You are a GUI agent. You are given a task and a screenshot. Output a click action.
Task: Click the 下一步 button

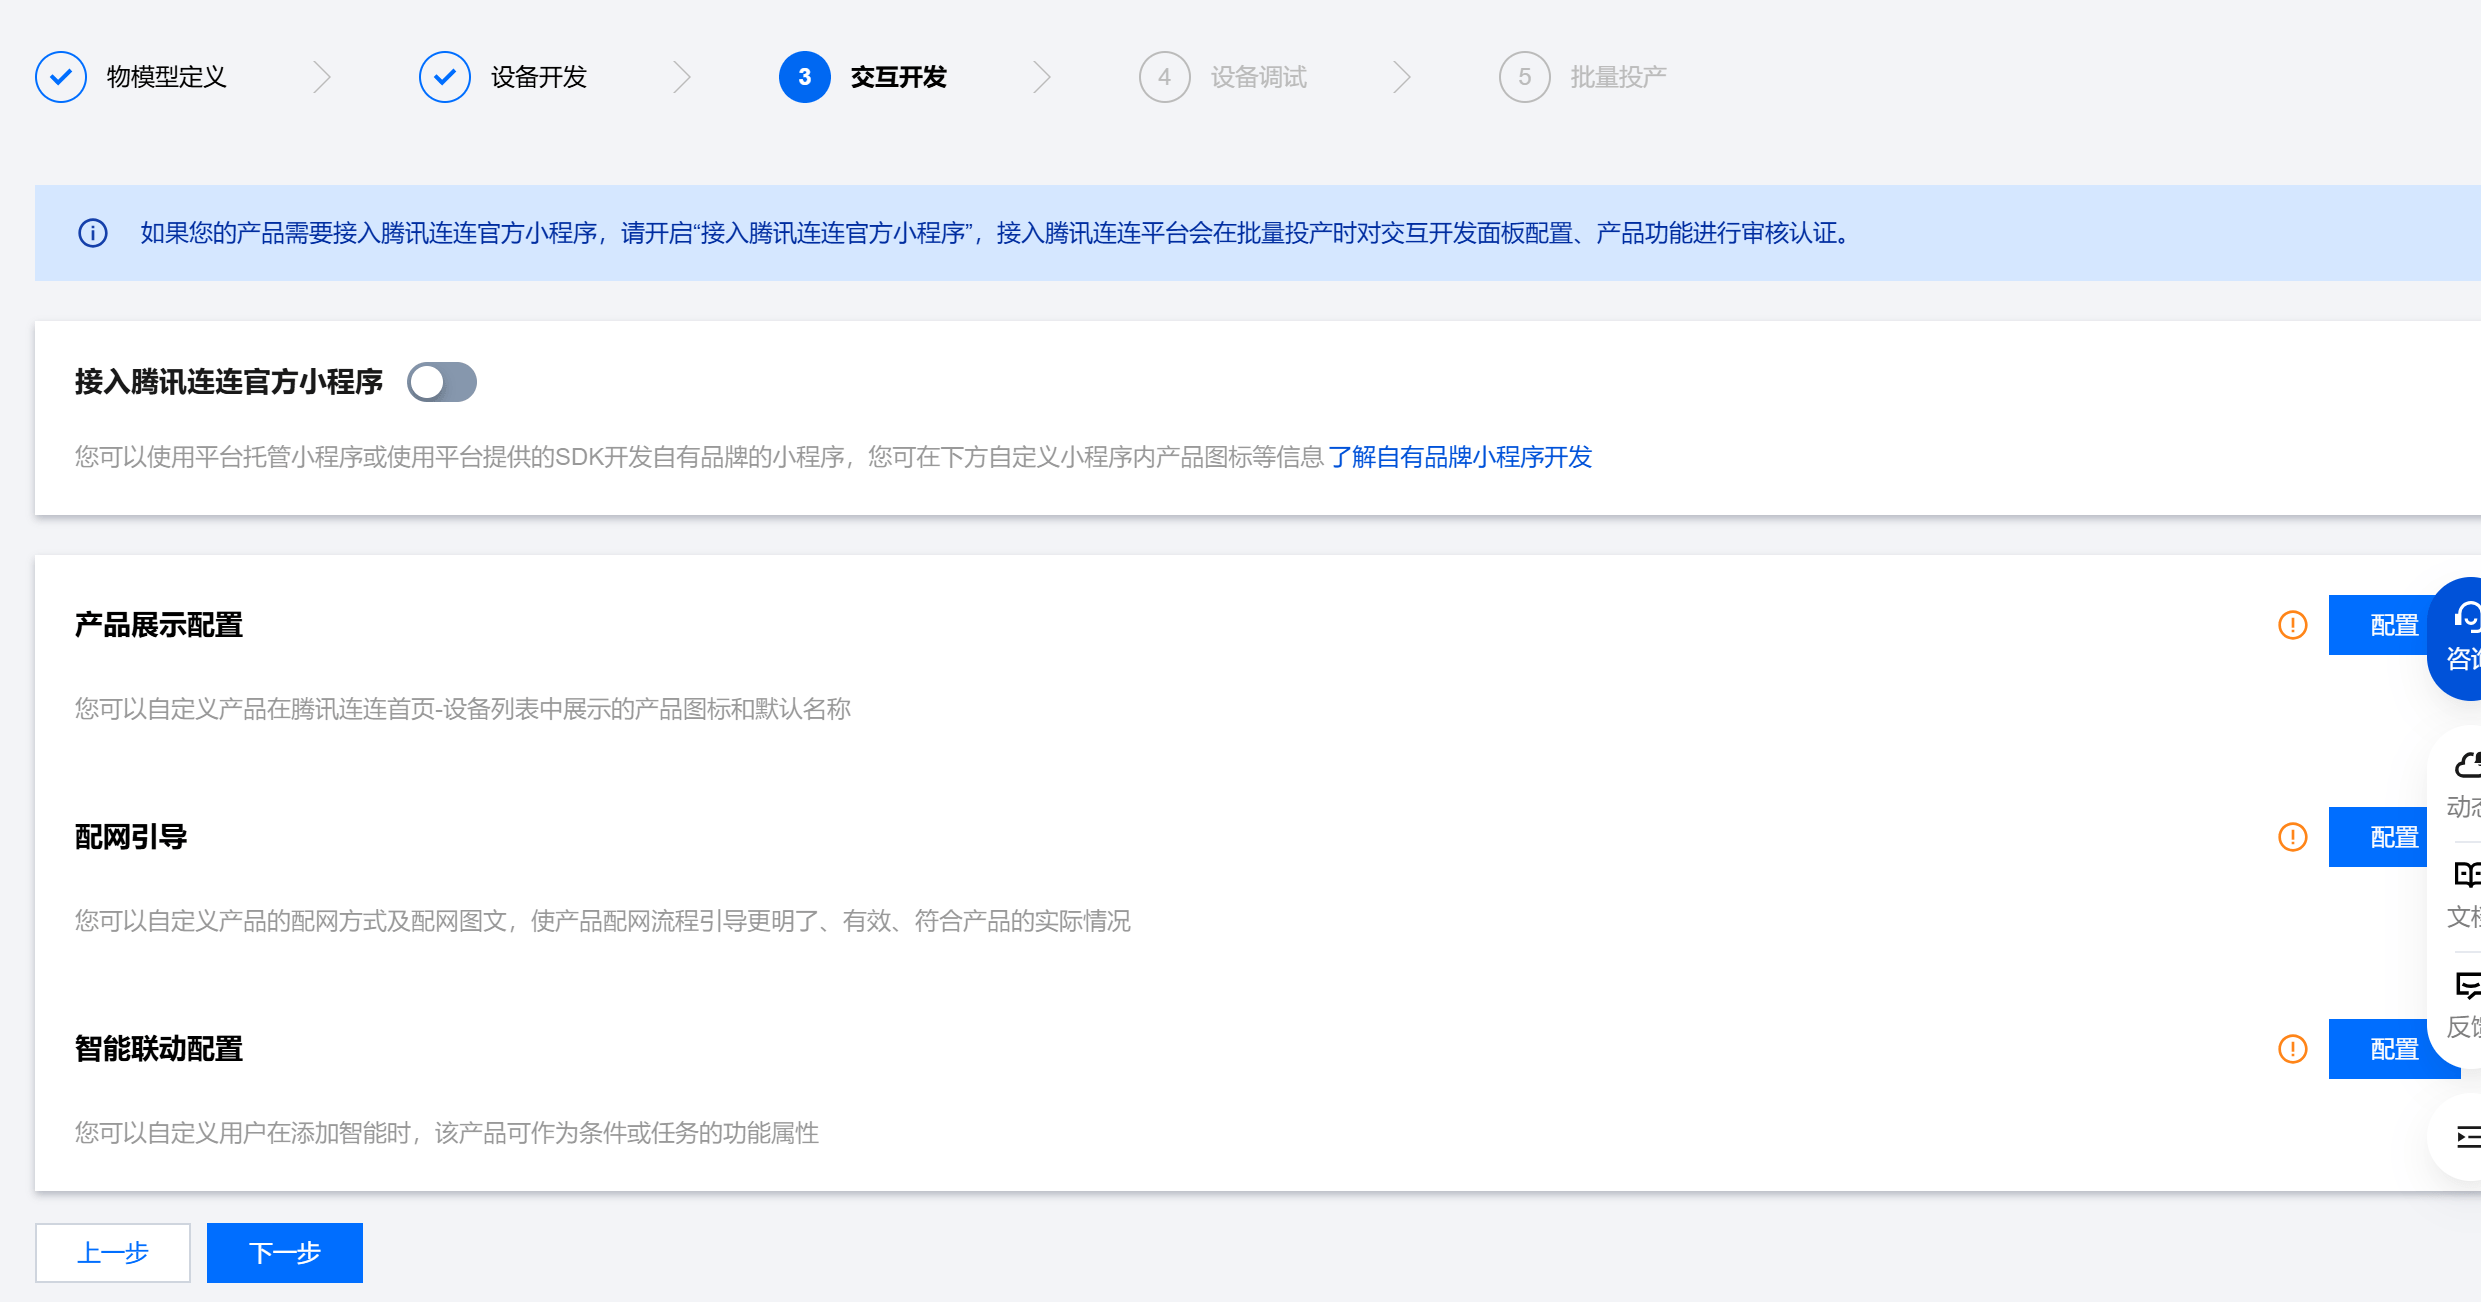click(284, 1252)
